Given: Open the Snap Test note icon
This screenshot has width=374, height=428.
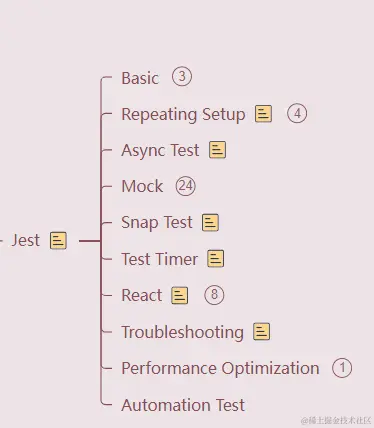Looking at the screenshot, I should pyautogui.click(x=210, y=222).
